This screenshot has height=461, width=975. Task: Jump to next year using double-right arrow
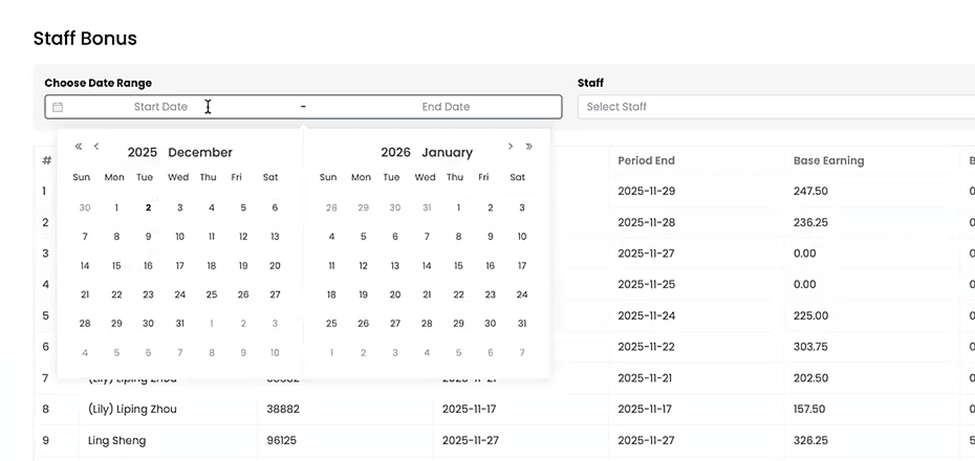(529, 147)
